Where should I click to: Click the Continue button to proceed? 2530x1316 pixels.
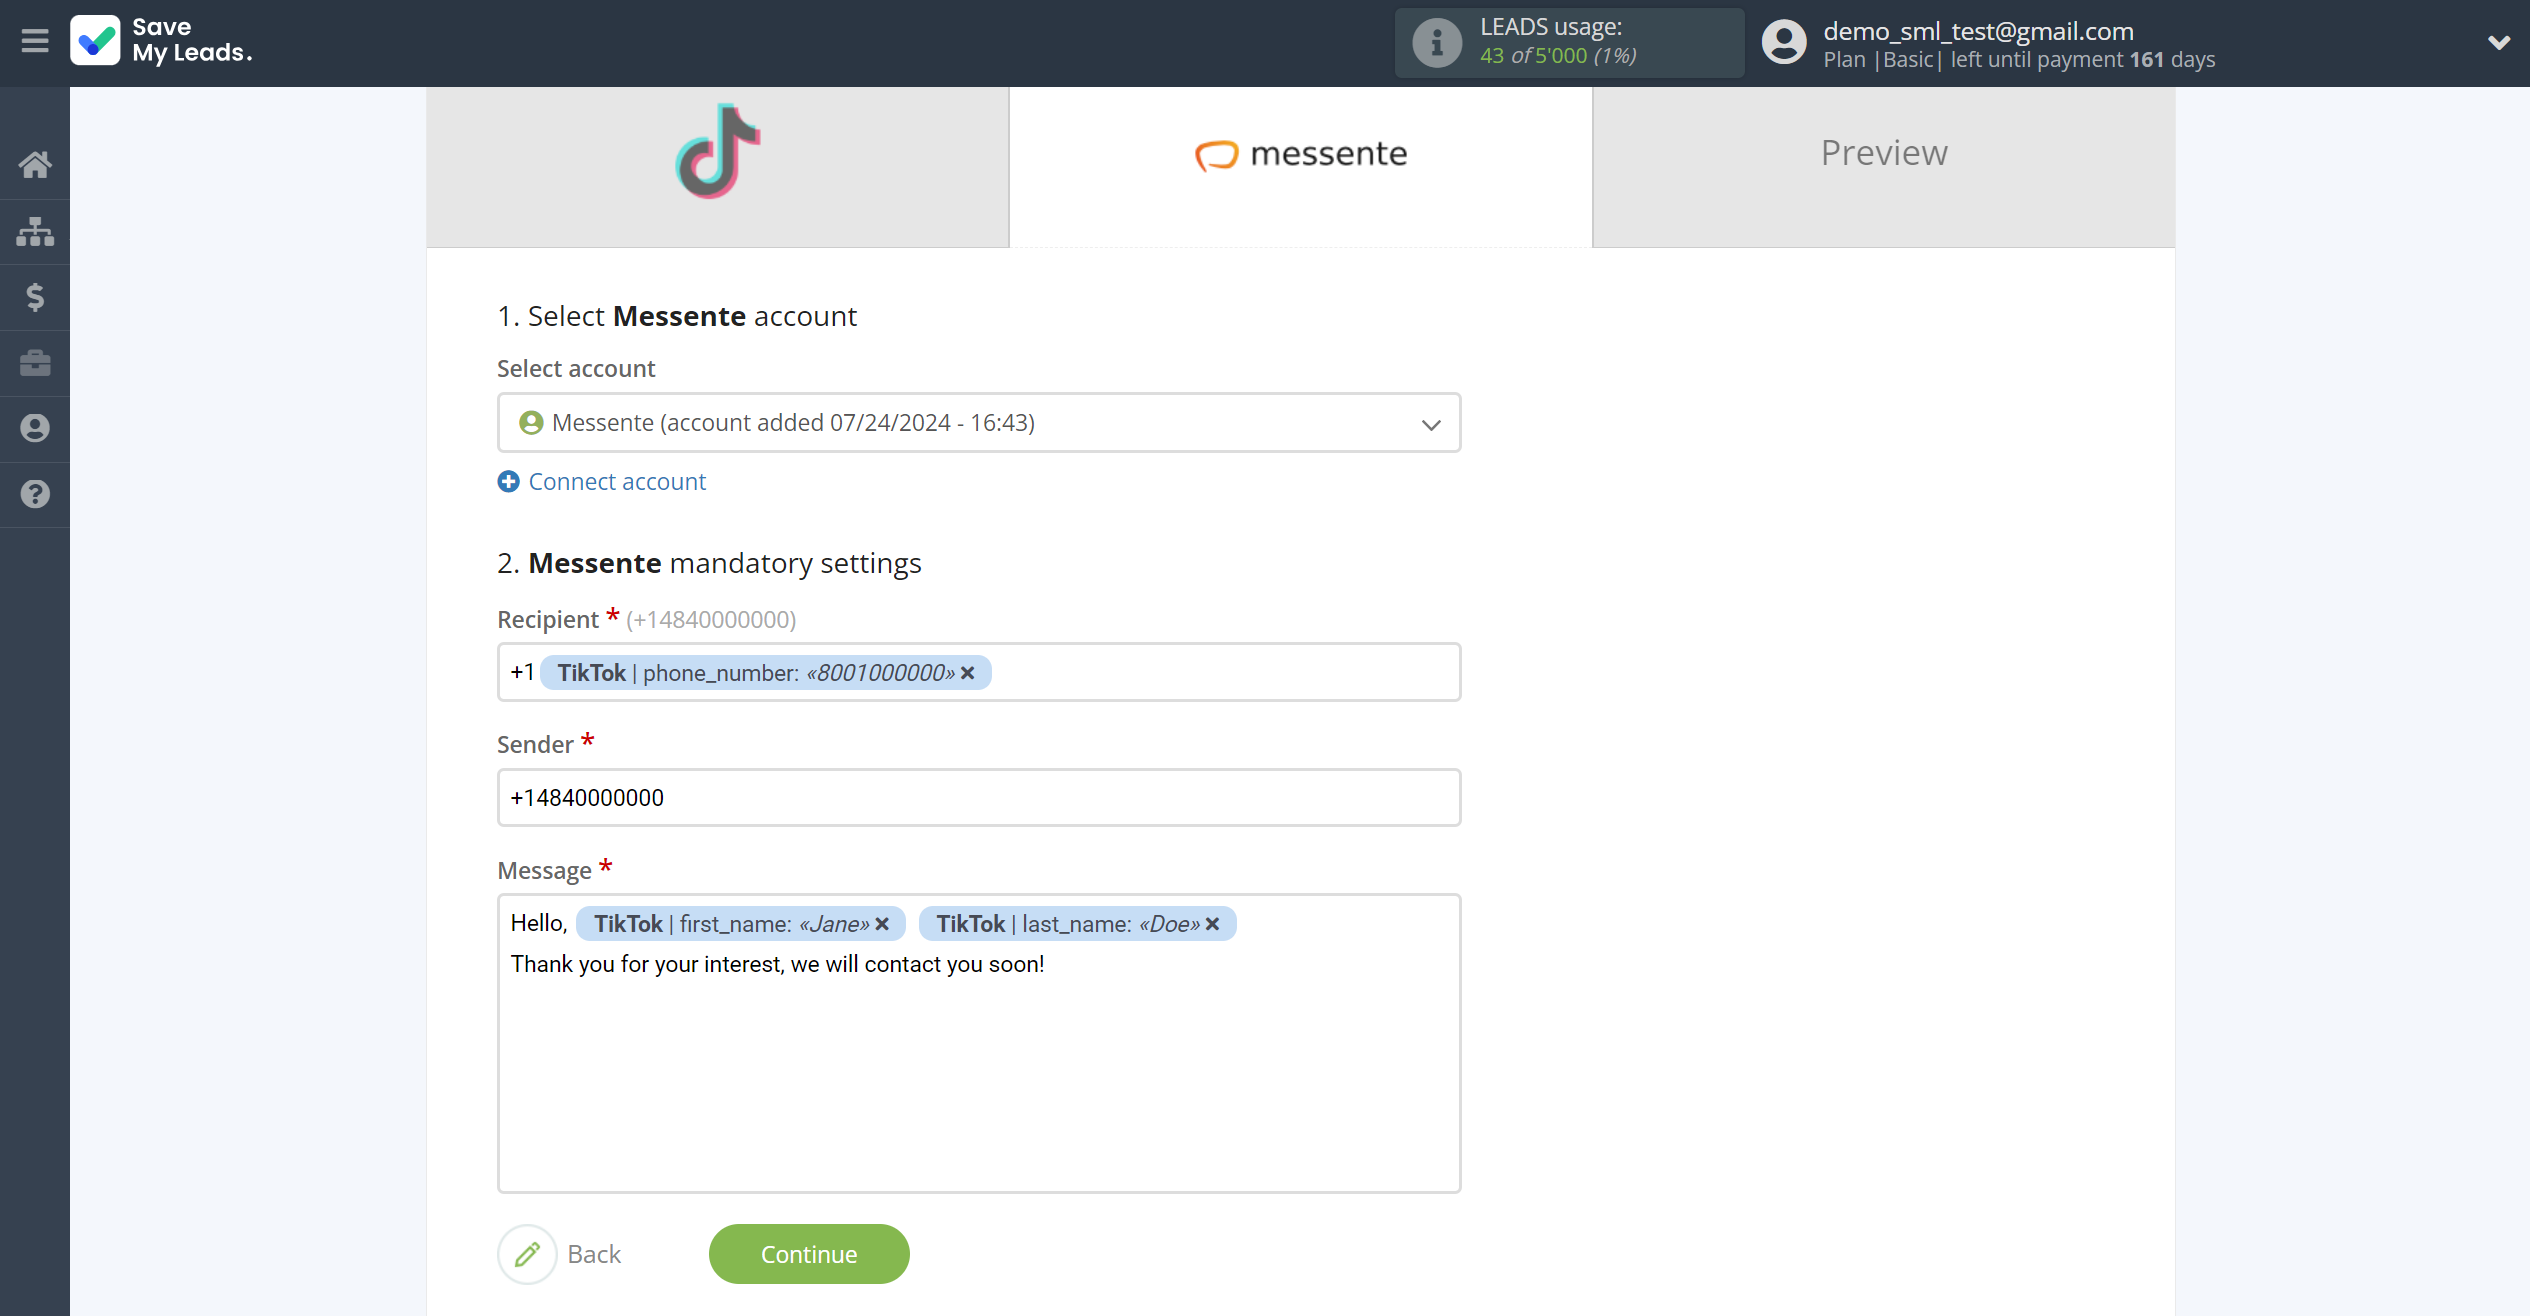coord(808,1254)
